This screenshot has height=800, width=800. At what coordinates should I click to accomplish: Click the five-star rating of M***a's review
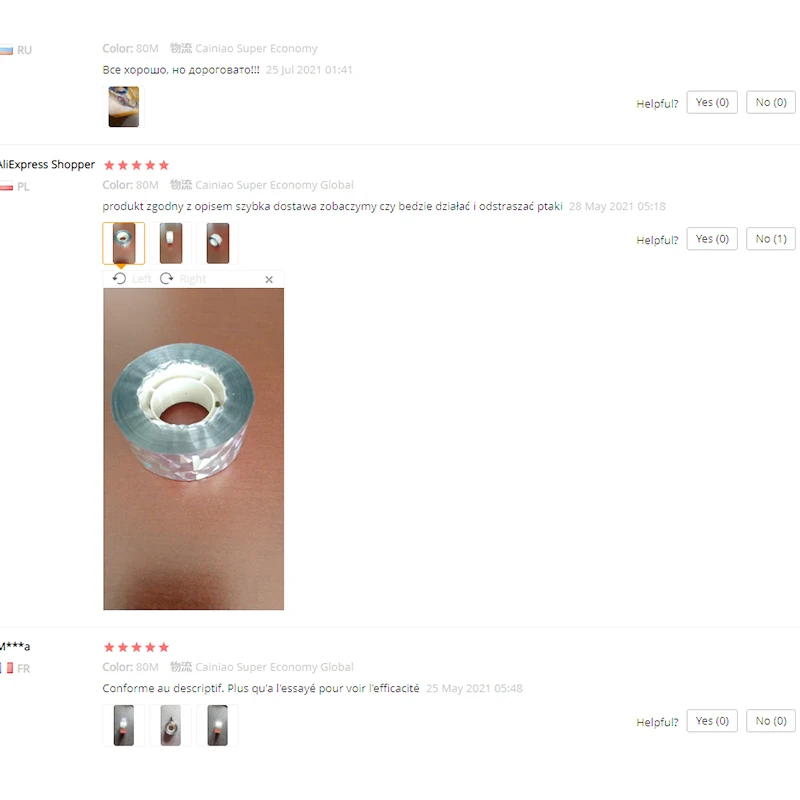(136, 647)
